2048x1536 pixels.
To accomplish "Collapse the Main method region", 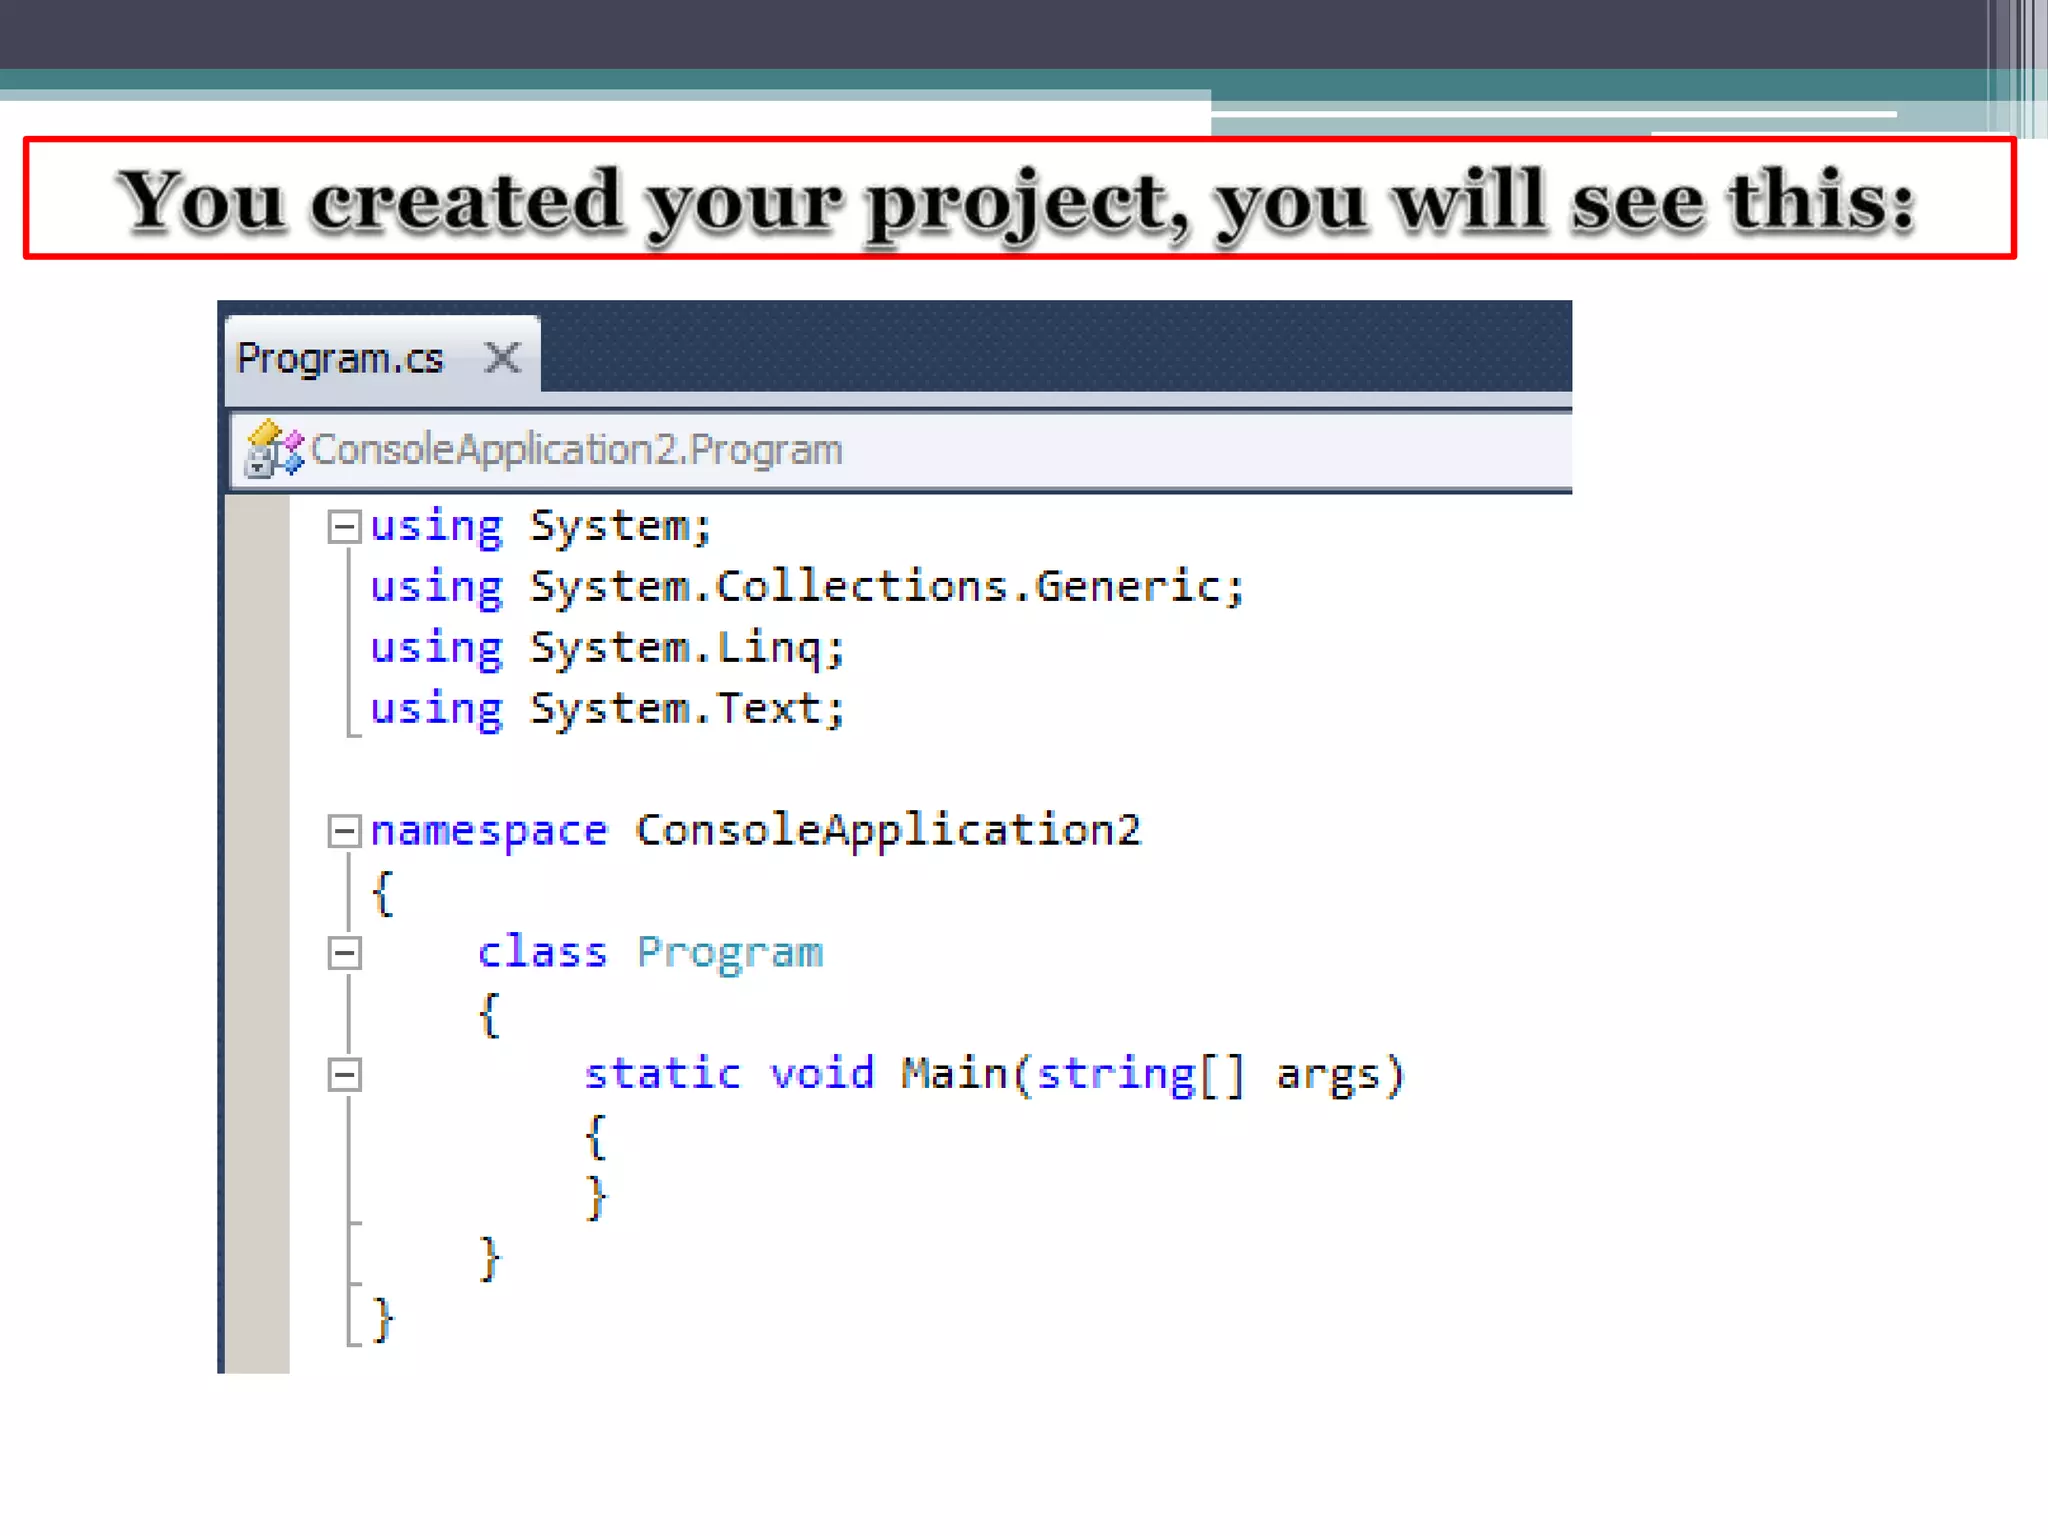I will (344, 1075).
